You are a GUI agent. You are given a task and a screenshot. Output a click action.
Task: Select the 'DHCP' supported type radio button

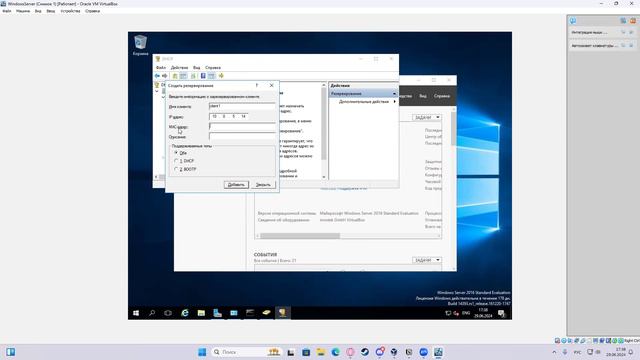pyautogui.click(x=176, y=161)
